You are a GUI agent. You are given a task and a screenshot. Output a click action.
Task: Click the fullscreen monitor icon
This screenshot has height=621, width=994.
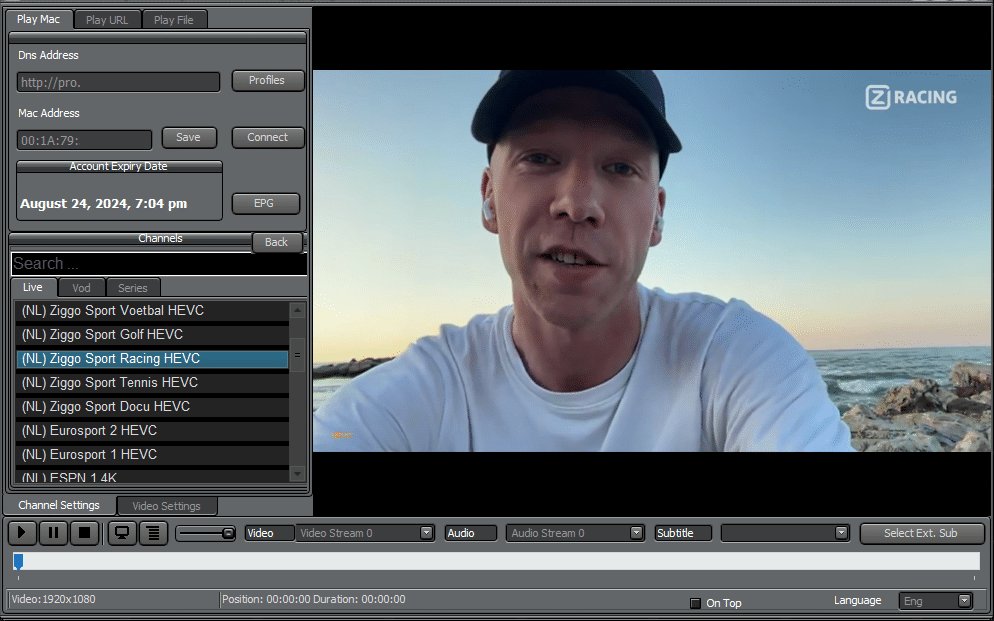click(x=122, y=533)
